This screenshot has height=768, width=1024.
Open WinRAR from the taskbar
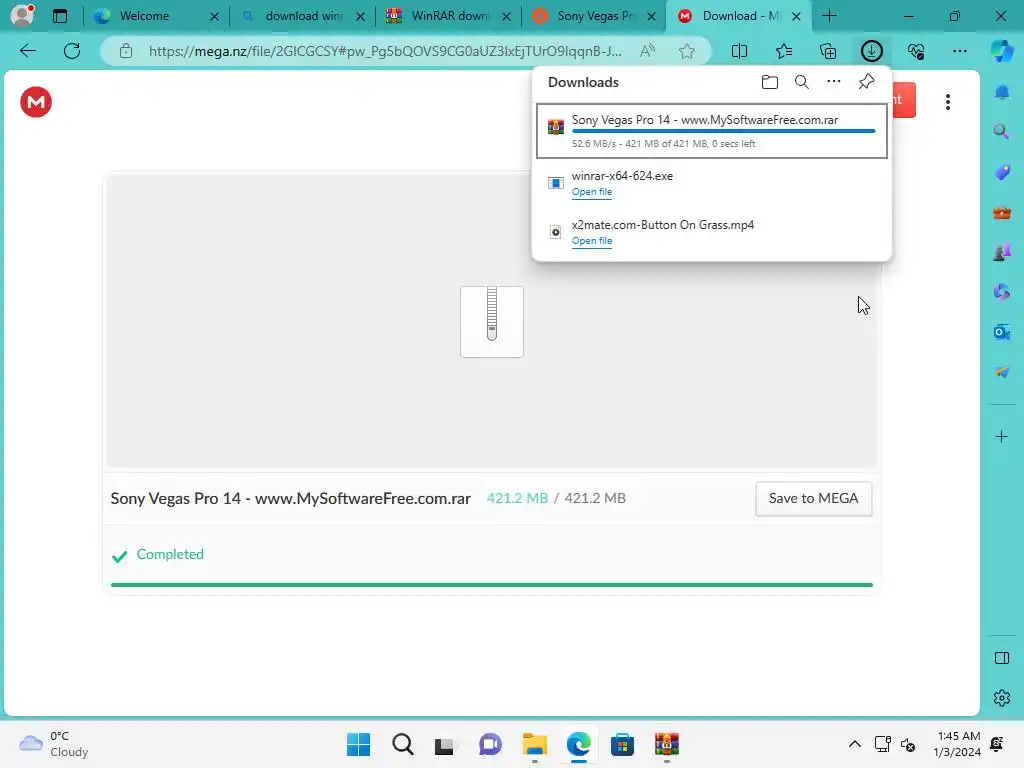[667, 744]
